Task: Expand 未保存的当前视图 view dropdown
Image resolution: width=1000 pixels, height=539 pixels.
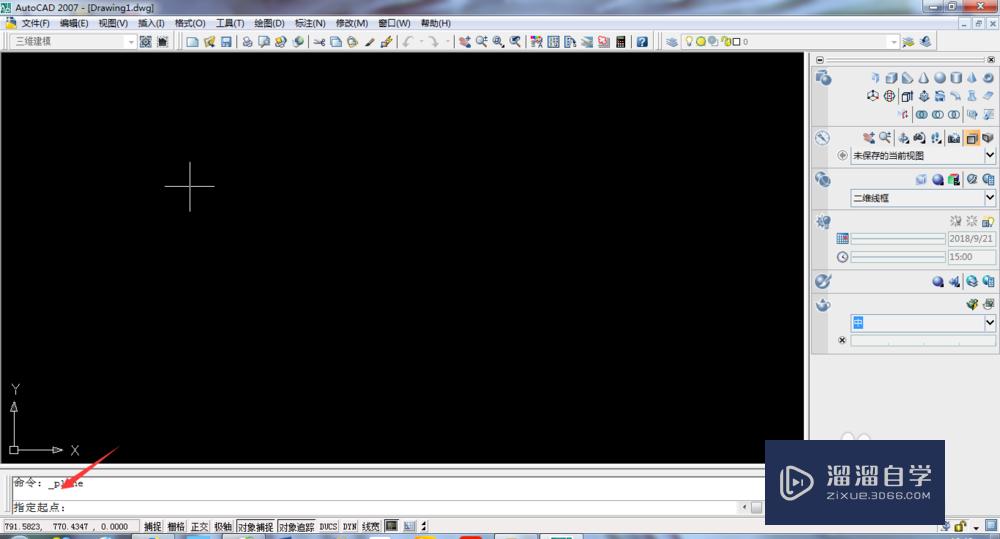Action: point(990,155)
